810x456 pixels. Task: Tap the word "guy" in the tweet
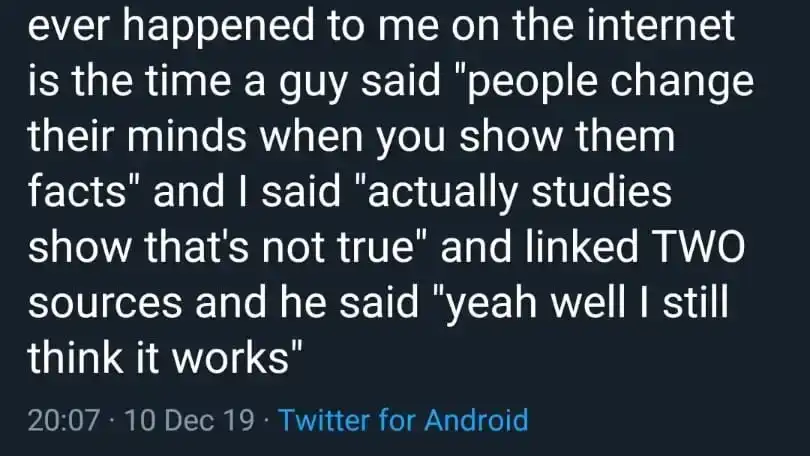tap(313, 84)
